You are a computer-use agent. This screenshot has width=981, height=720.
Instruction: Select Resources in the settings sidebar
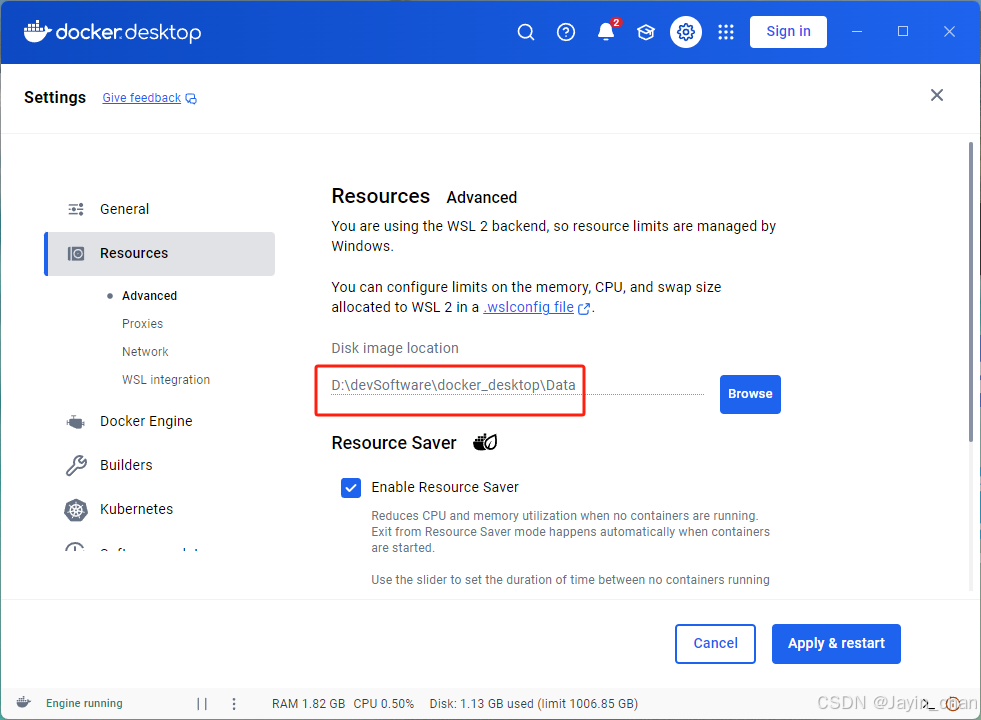tap(160, 253)
